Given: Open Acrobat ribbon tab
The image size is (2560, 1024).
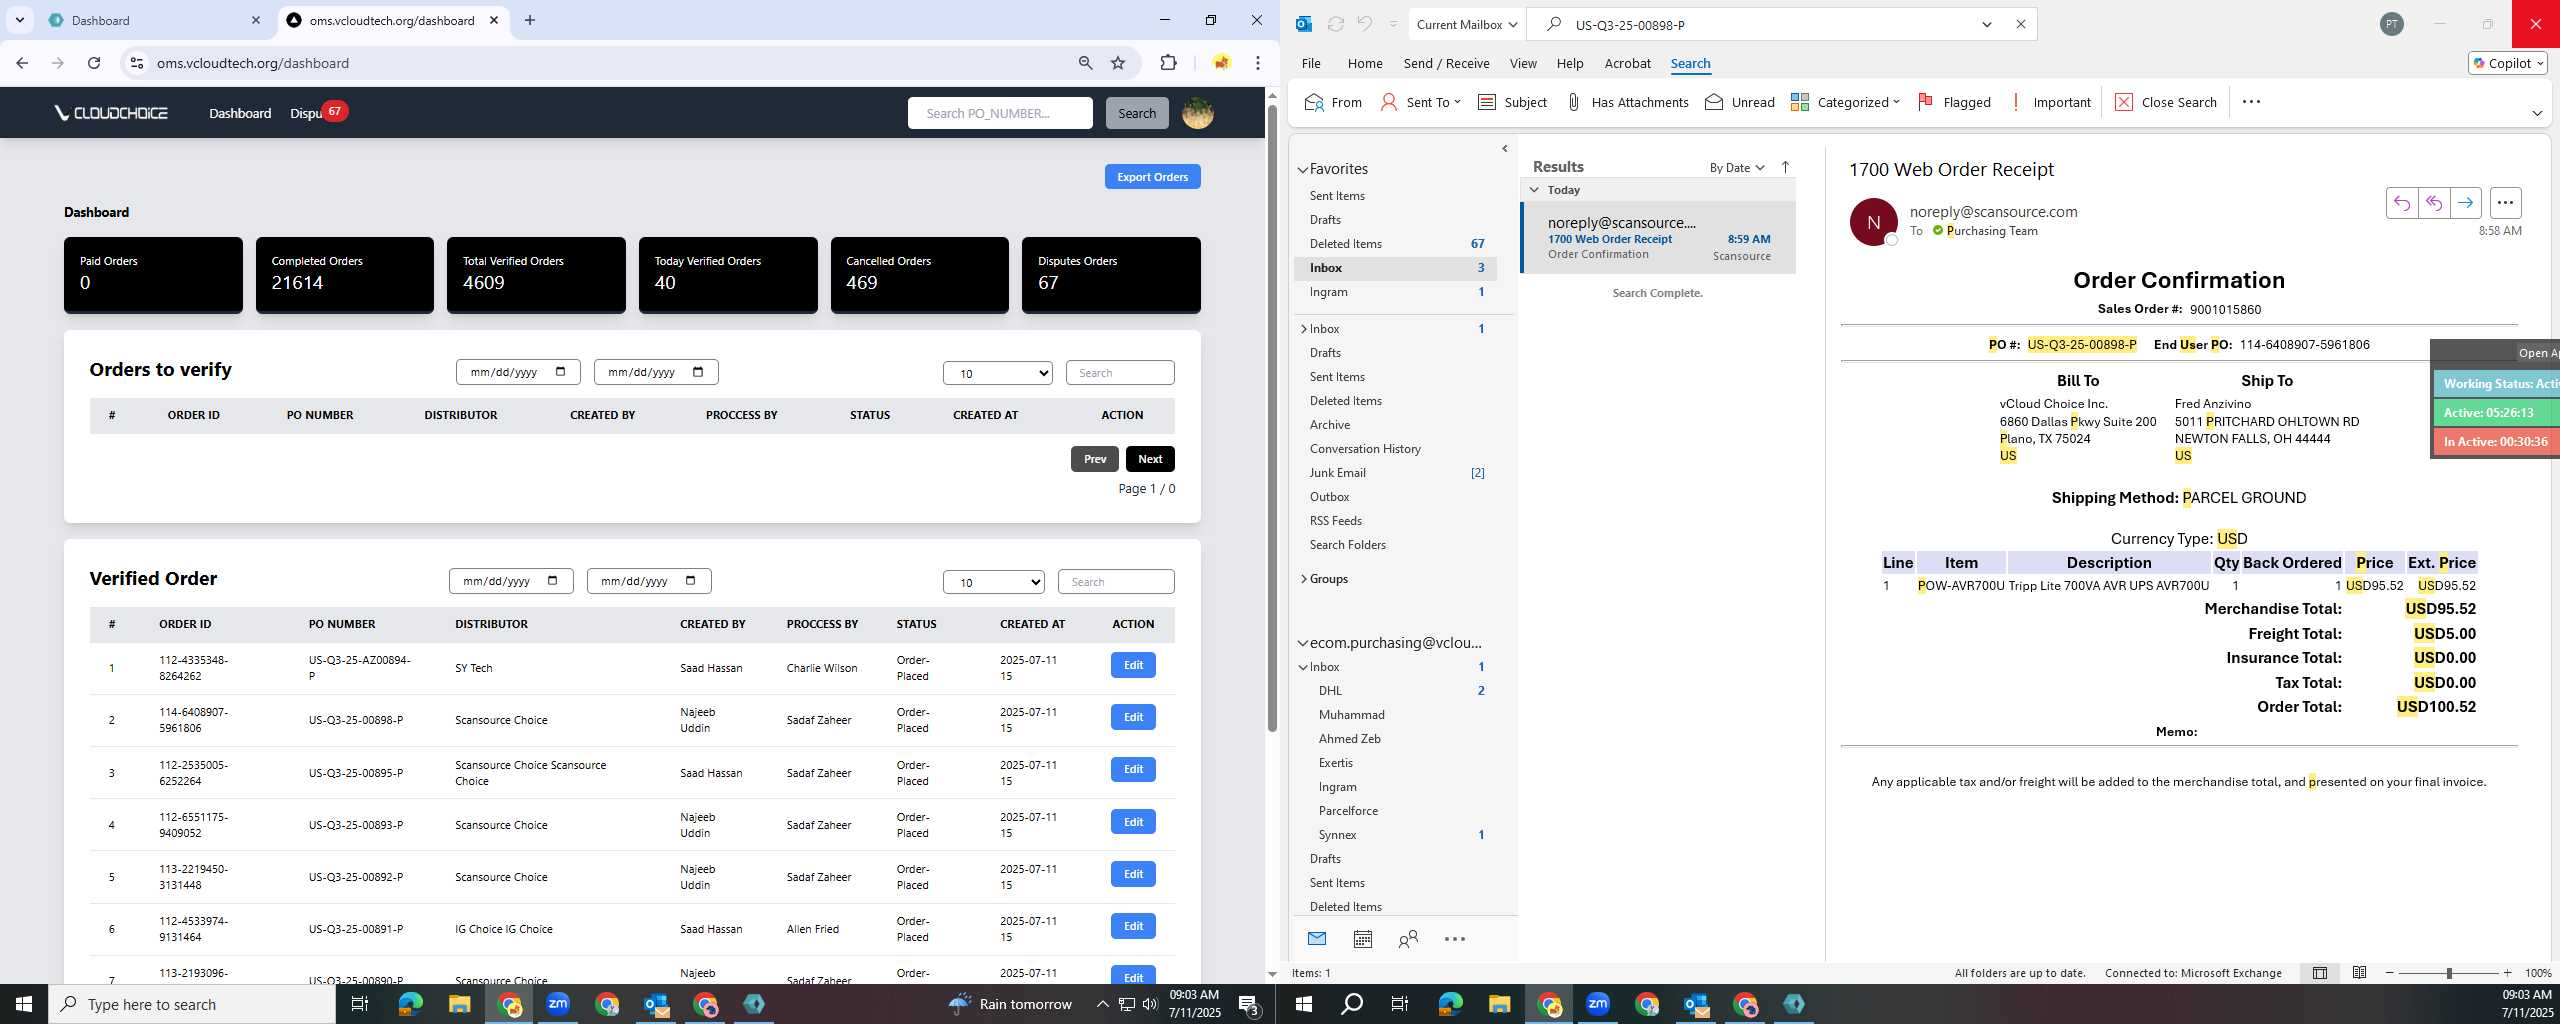Looking at the screenshot, I should [x=1627, y=63].
